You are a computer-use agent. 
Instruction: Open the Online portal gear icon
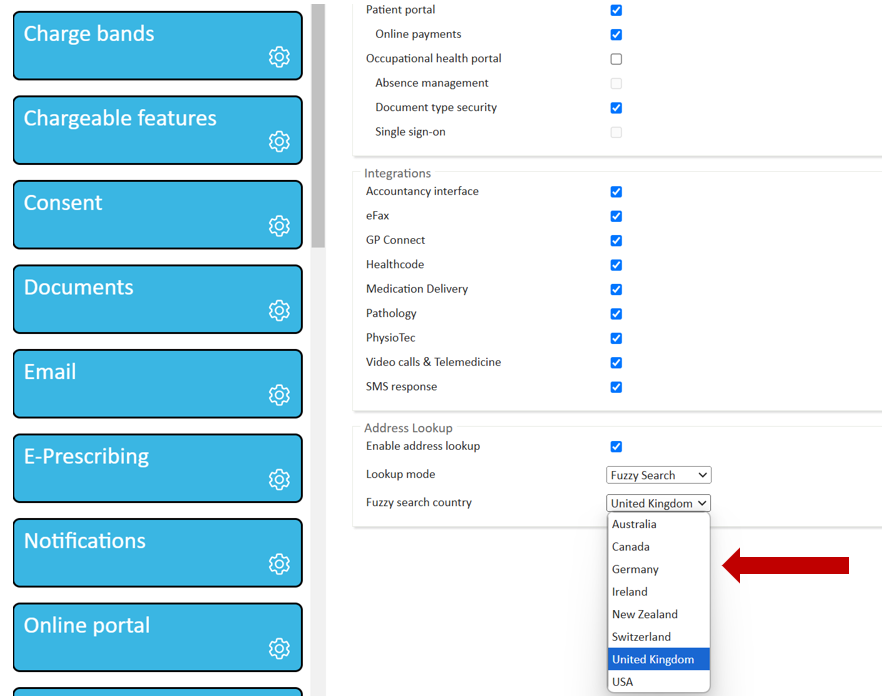click(x=279, y=648)
